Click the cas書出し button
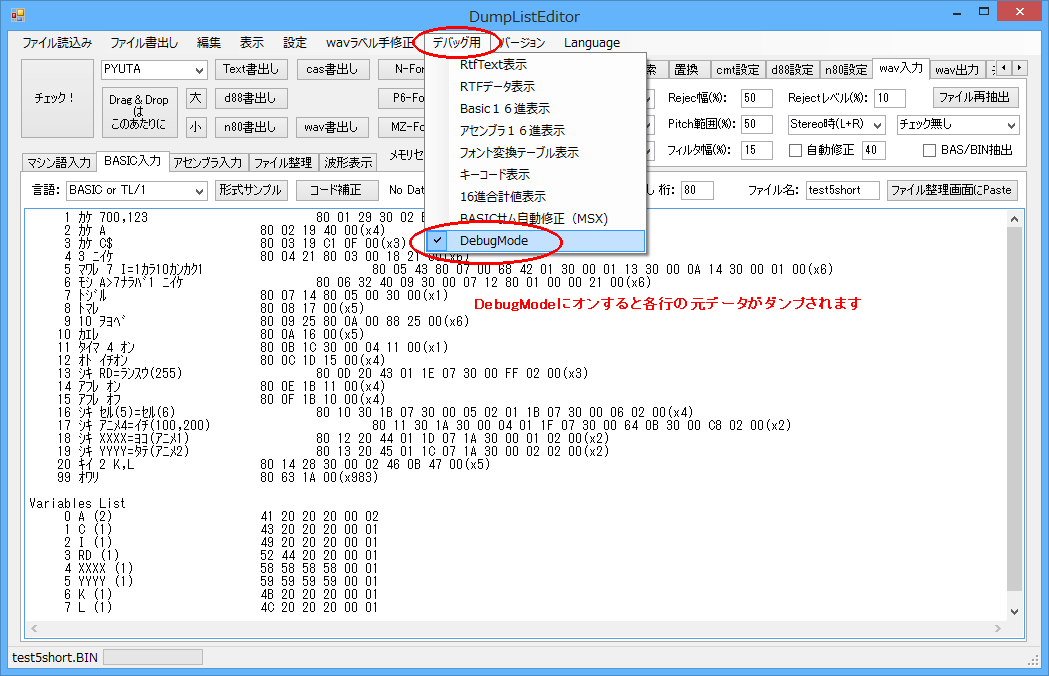The width and height of the screenshot is (1049, 676). (332, 70)
